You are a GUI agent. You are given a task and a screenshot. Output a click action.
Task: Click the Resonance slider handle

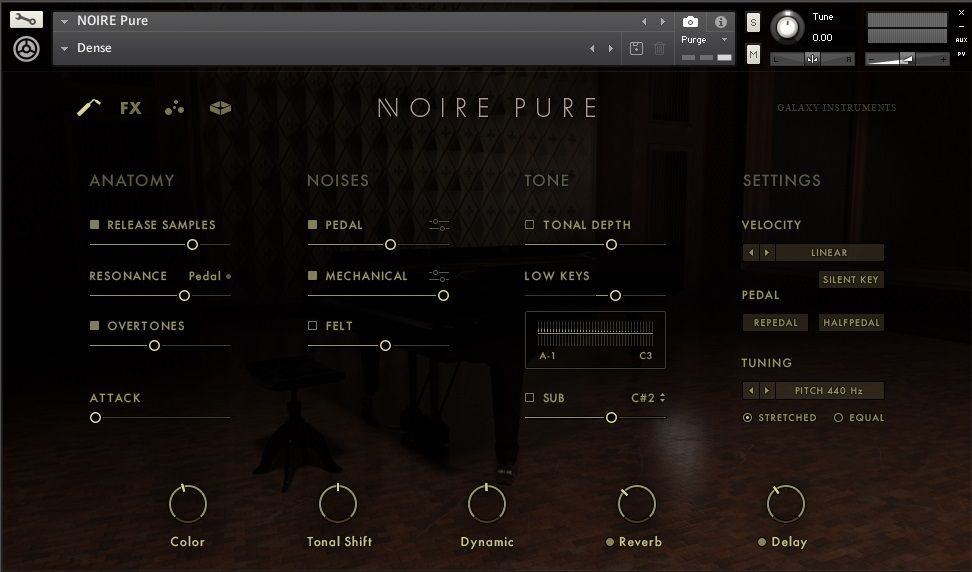tap(184, 296)
